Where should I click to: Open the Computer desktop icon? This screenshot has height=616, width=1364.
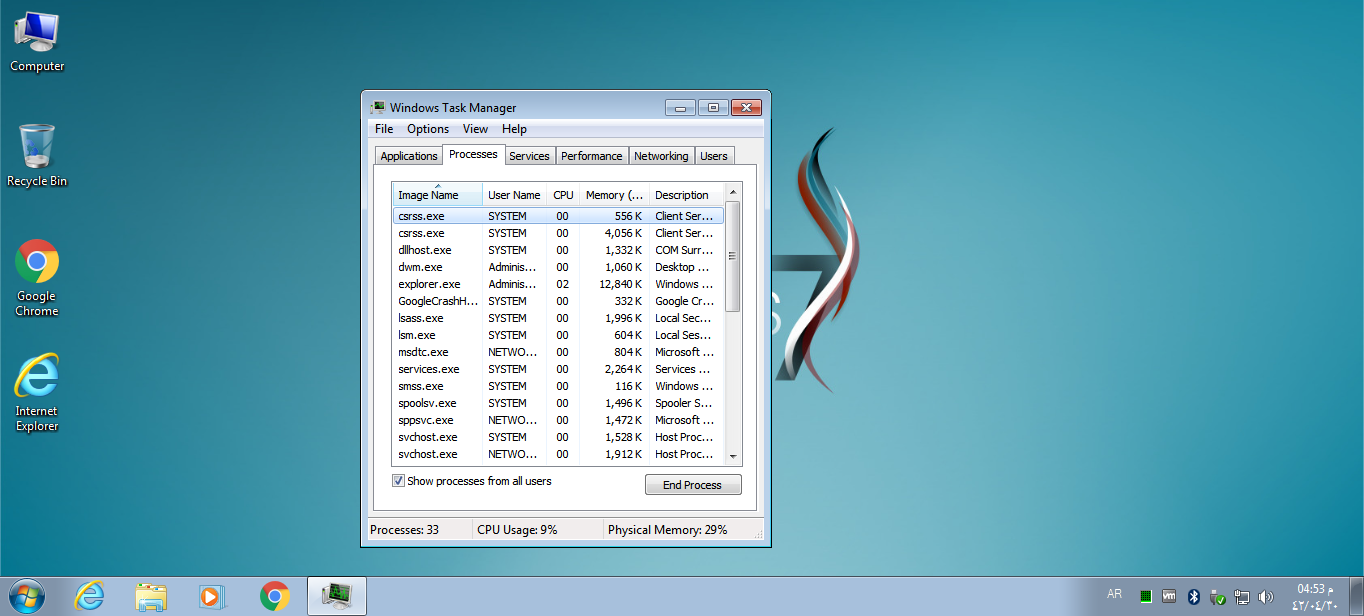[37, 42]
